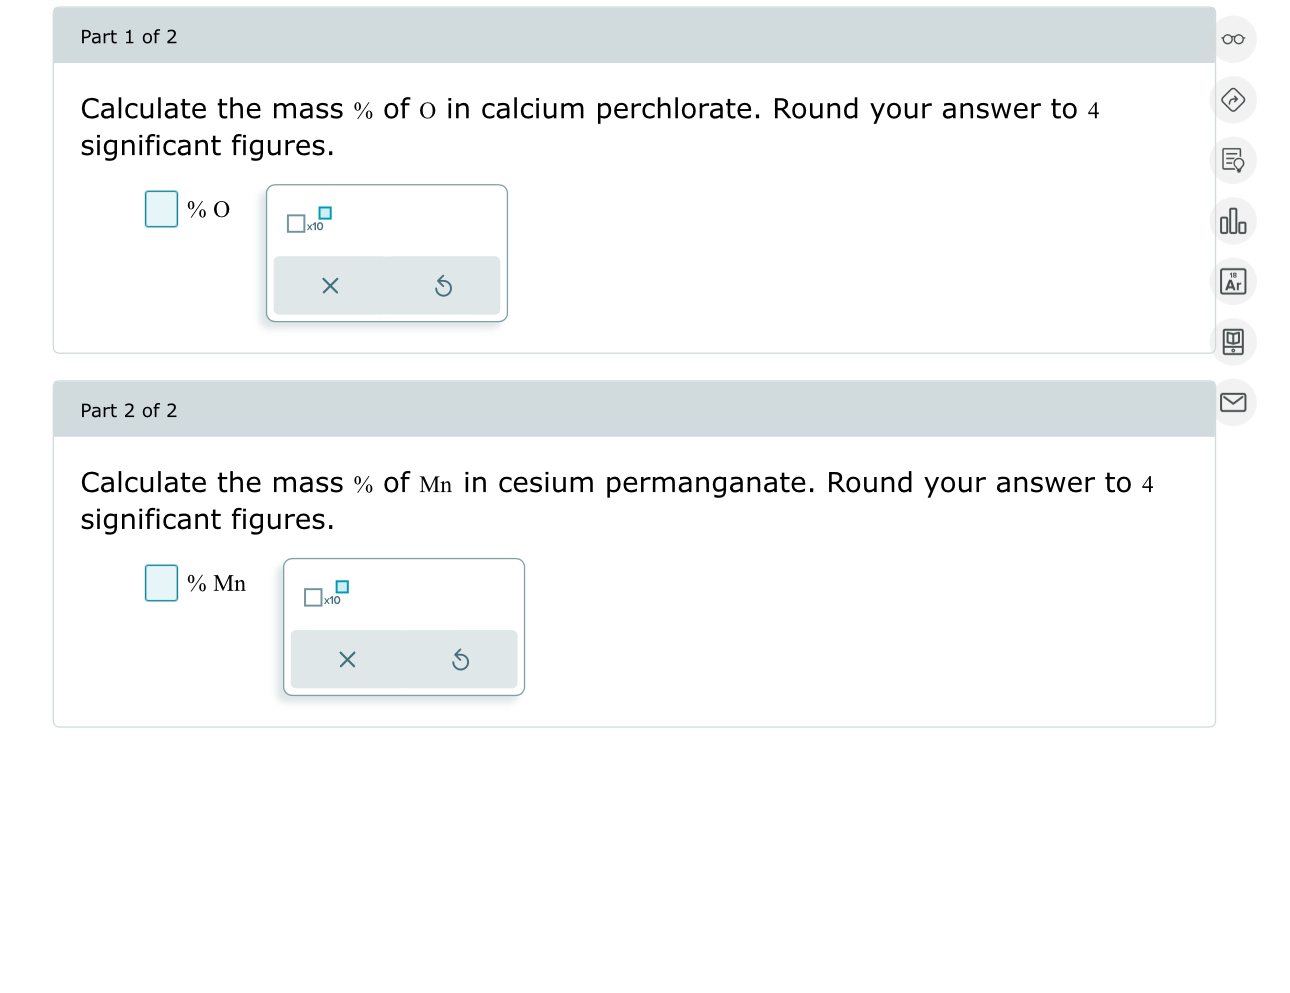Click the X clear button in Part 2 palette
The height and width of the screenshot is (993, 1290).
pos(347,660)
